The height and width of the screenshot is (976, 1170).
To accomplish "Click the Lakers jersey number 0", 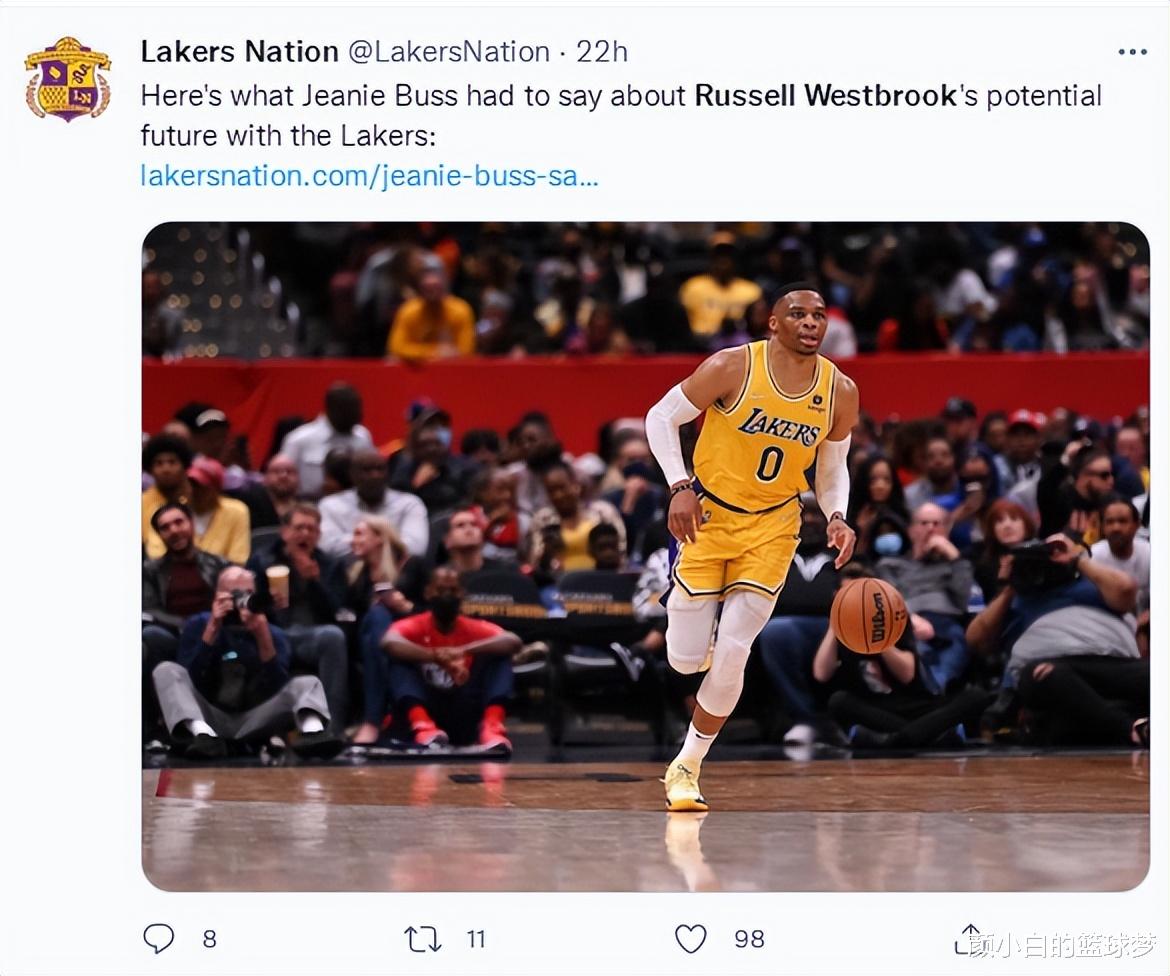I will tap(769, 463).
